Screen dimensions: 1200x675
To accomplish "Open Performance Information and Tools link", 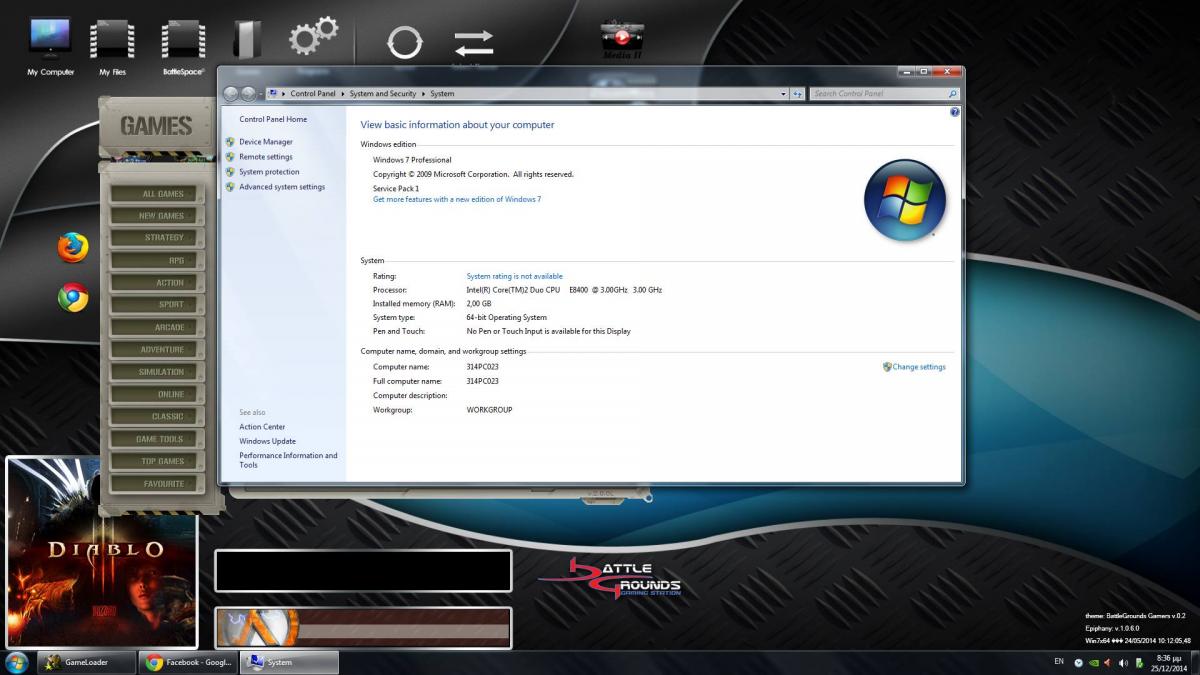I will coord(288,460).
